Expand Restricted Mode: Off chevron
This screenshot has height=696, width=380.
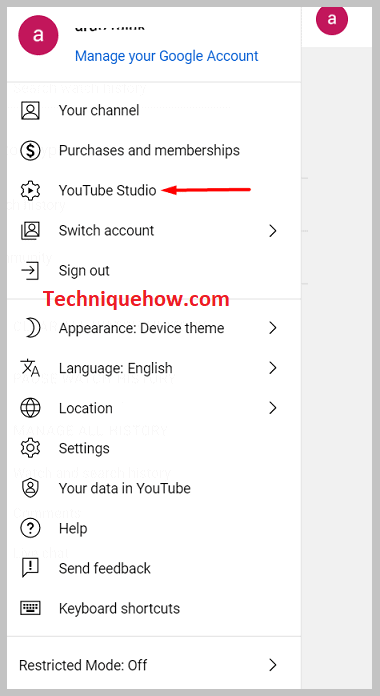pos(273,665)
